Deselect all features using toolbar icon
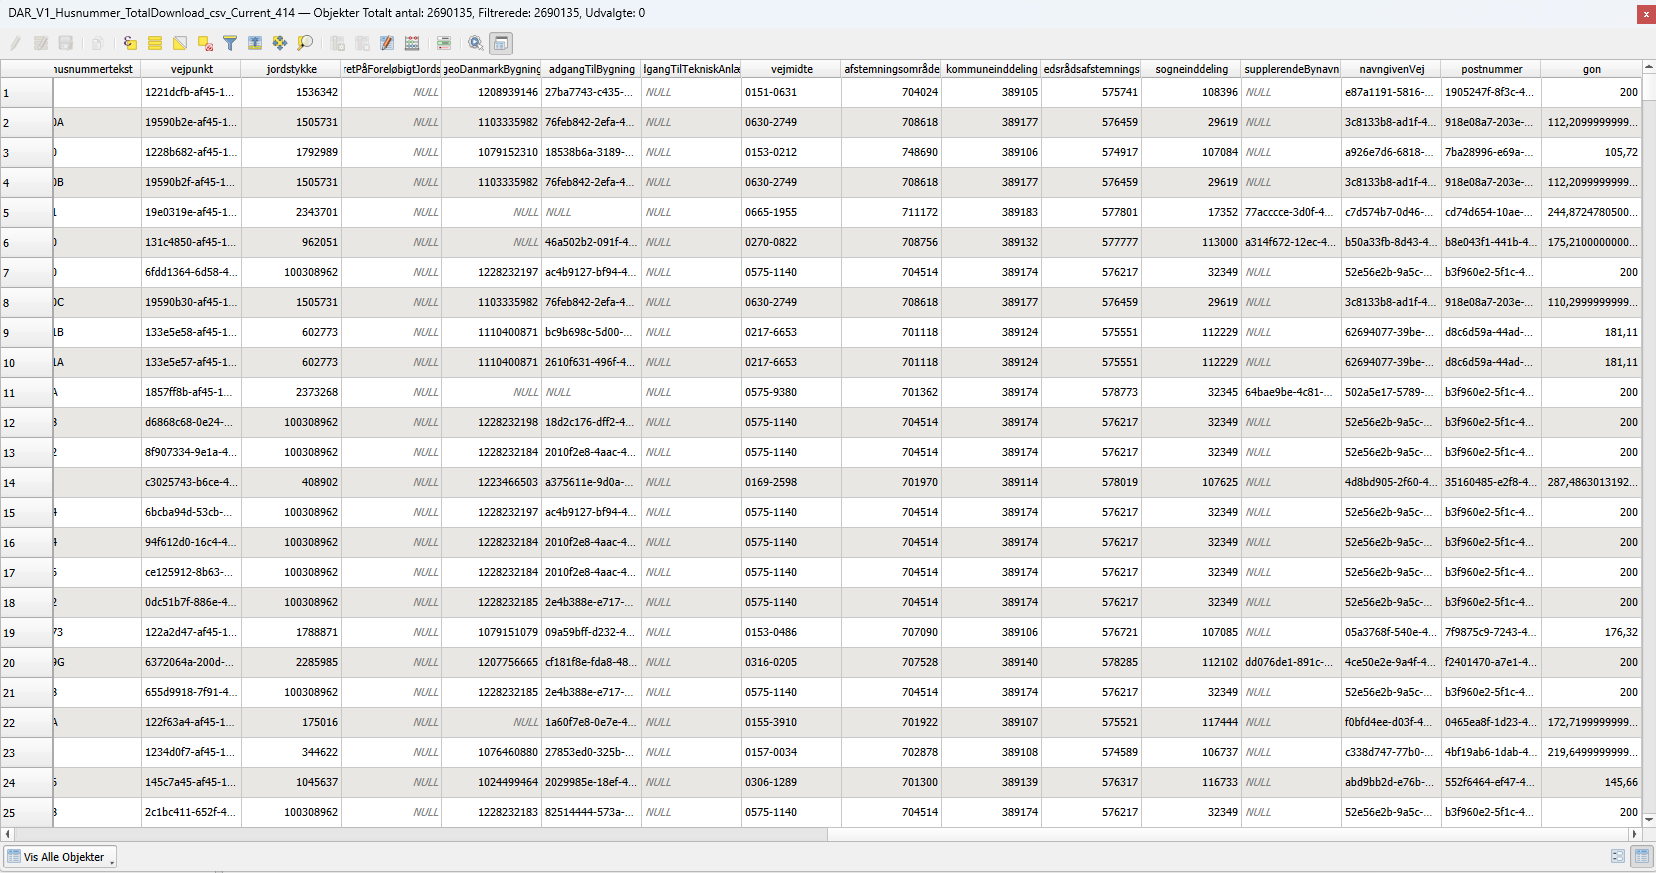 click(x=205, y=43)
